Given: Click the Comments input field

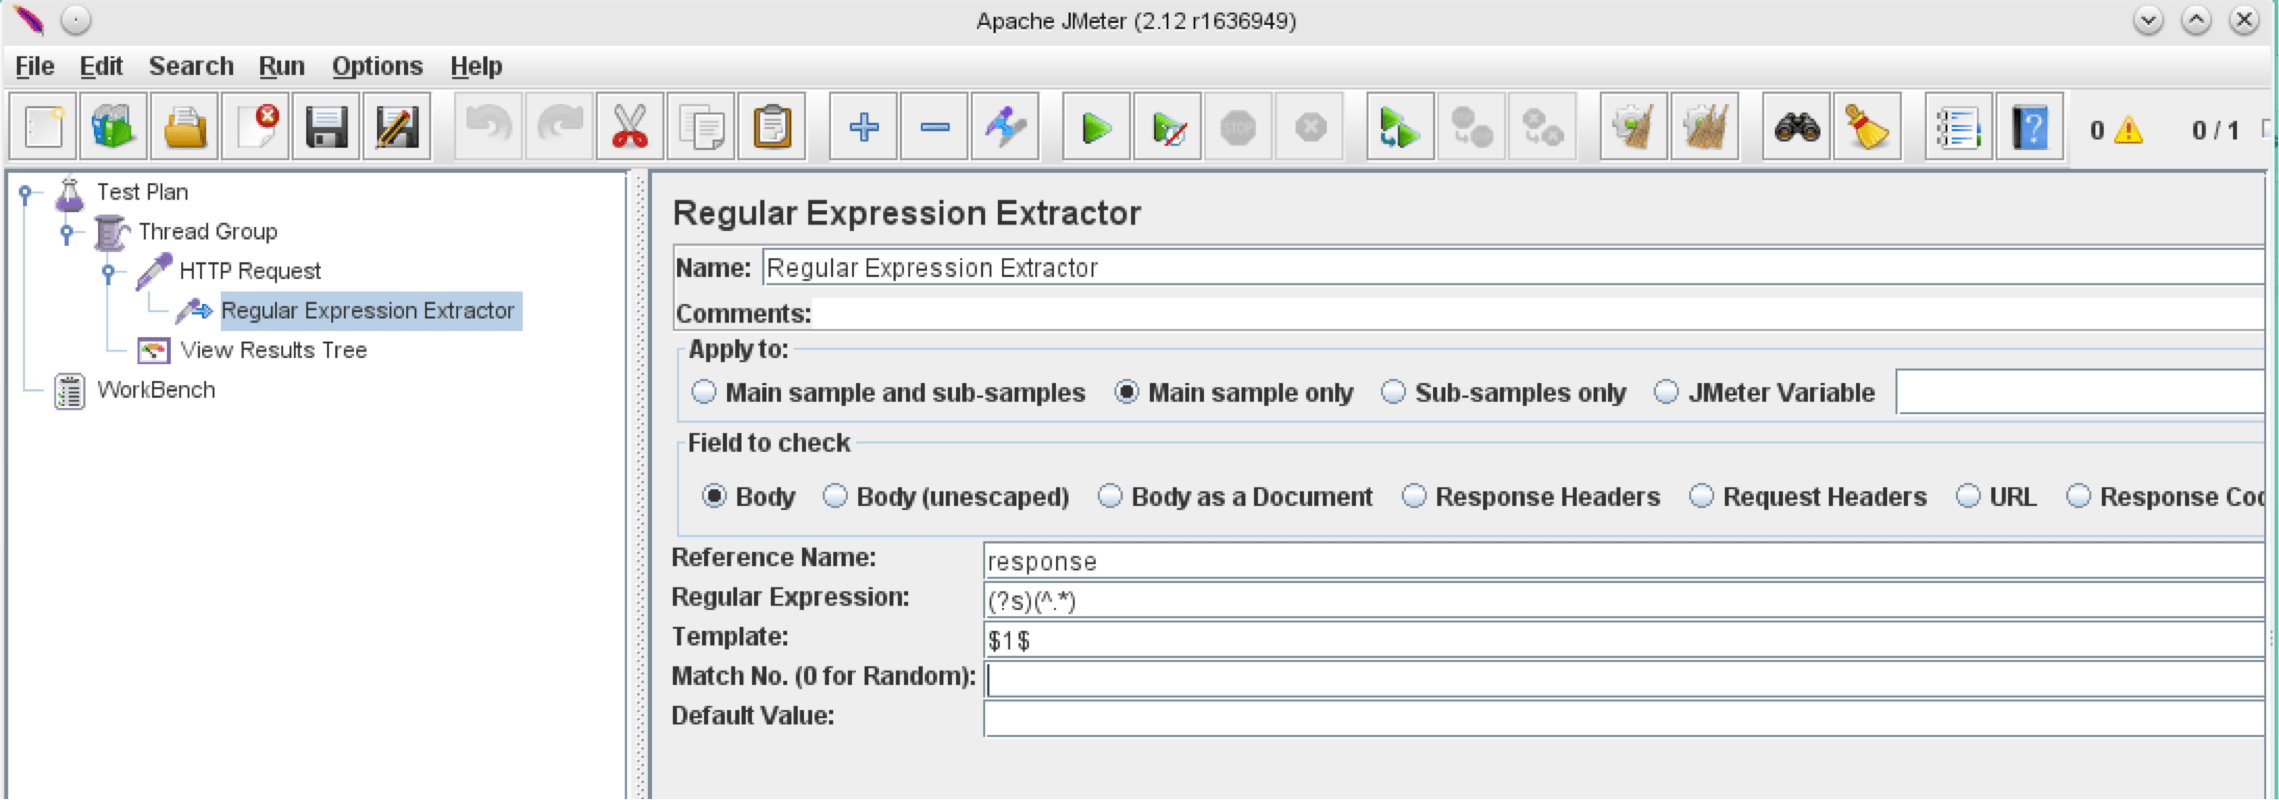Looking at the screenshot, I should pos(1540,313).
